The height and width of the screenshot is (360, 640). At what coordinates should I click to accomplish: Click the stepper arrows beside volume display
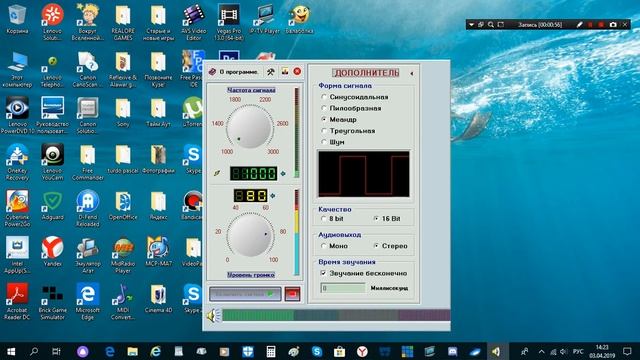click(x=273, y=196)
